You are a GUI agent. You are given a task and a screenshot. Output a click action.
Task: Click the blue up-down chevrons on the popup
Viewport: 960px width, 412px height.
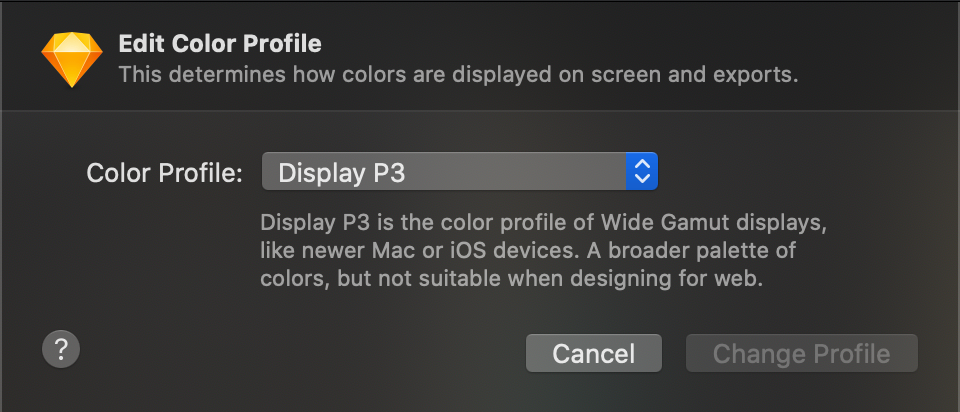tap(641, 172)
